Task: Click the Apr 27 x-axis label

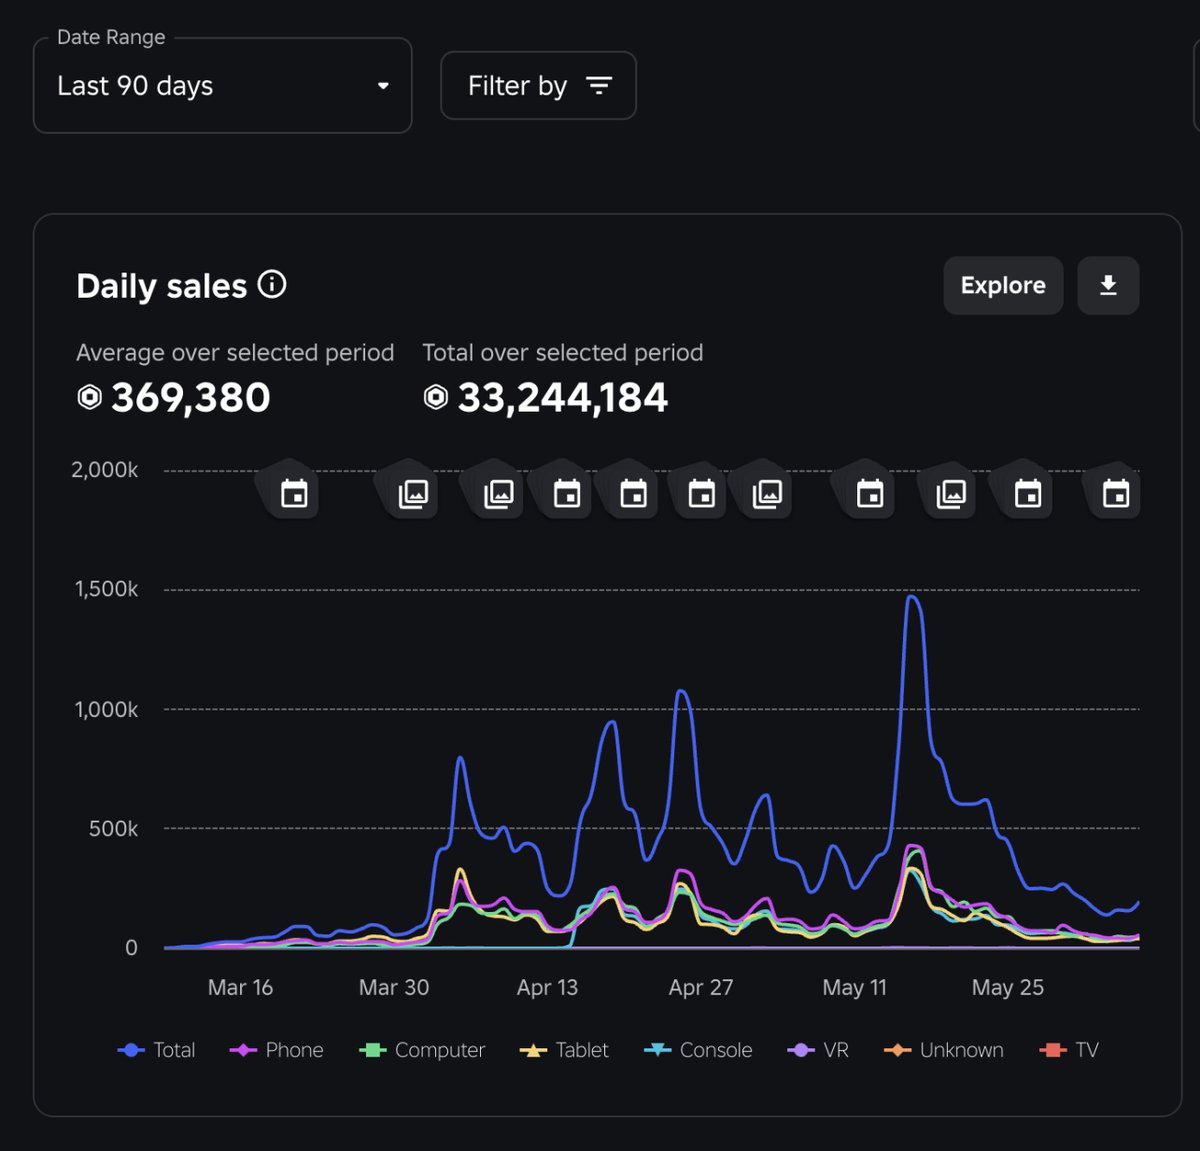Action: [x=701, y=988]
